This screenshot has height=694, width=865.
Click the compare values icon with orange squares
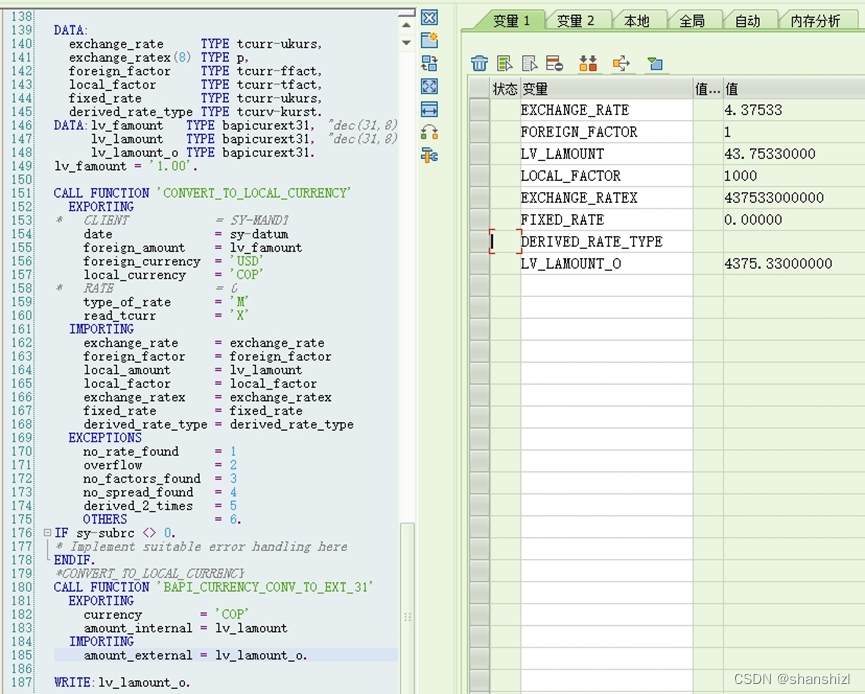587,63
